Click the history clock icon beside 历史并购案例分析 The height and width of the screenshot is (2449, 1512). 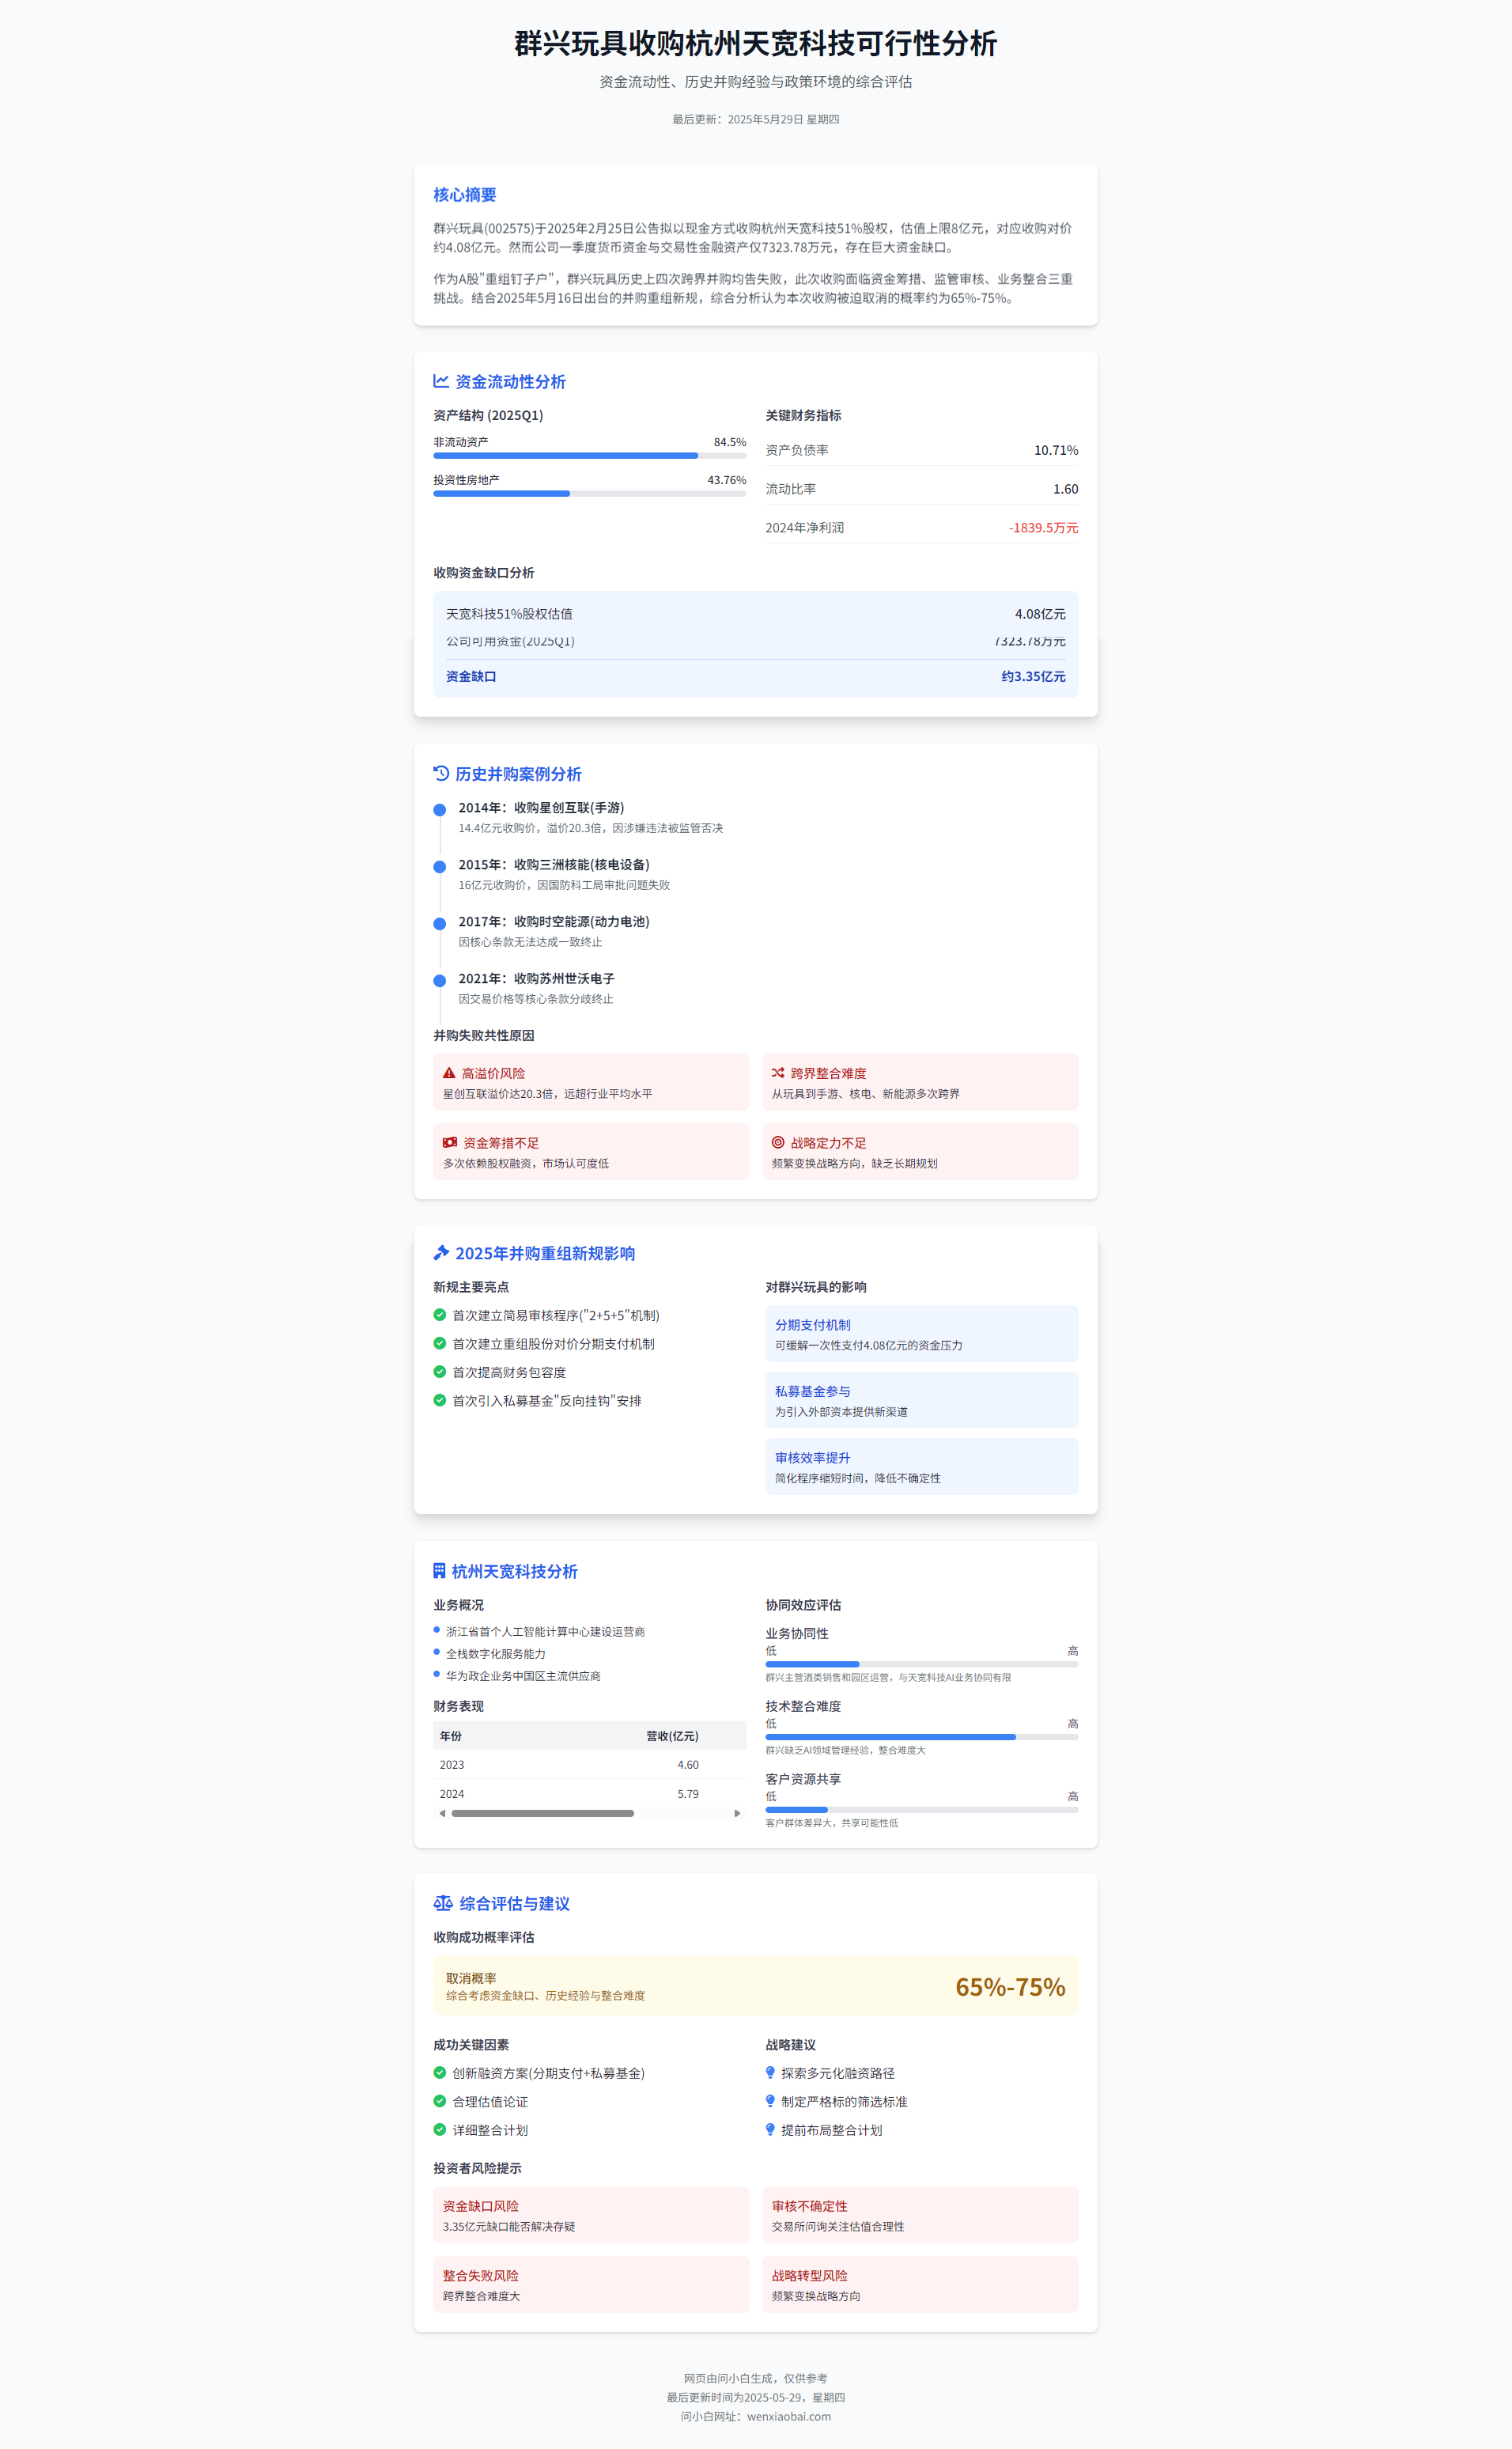click(441, 773)
